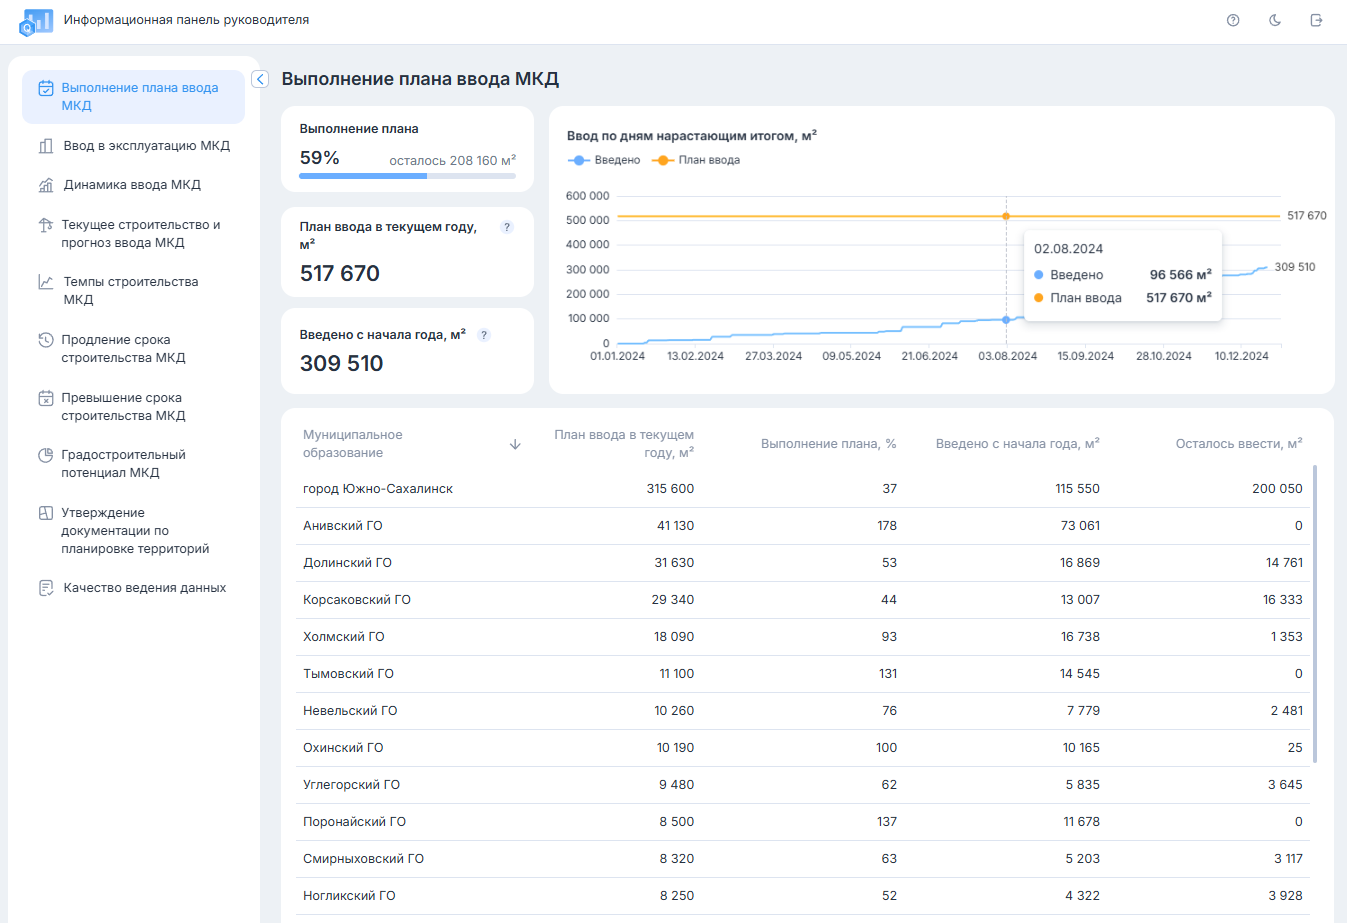The width and height of the screenshot is (1347, 923).
Task: Open Градостроительный потенциал МКД
Action: click(133, 464)
